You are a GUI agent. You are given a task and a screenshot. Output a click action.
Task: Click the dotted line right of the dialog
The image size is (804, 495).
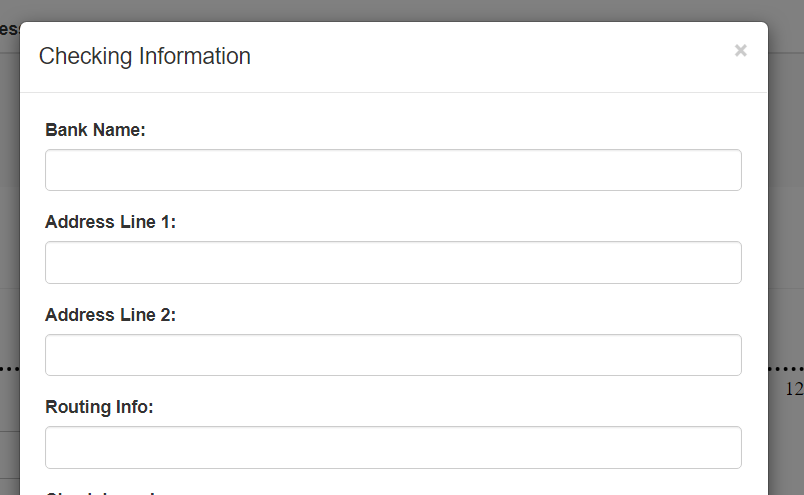(x=786, y=368)
